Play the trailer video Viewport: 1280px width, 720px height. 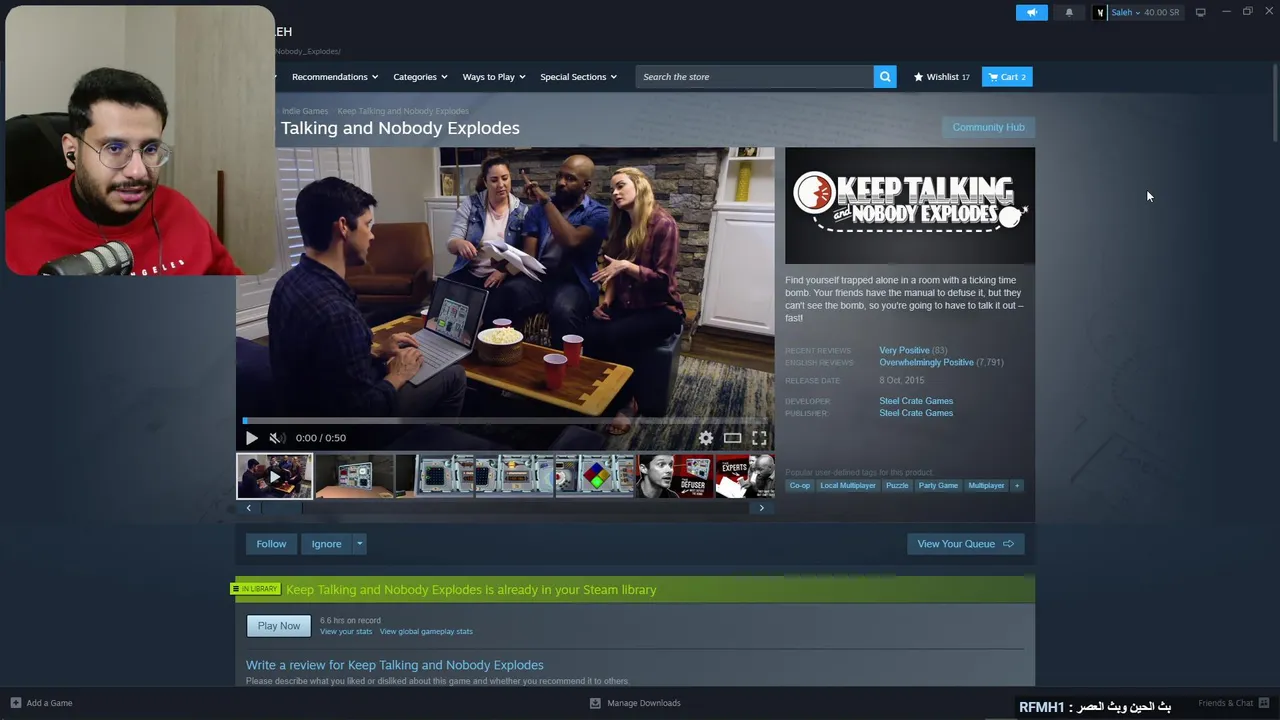[x=252, y=438]
